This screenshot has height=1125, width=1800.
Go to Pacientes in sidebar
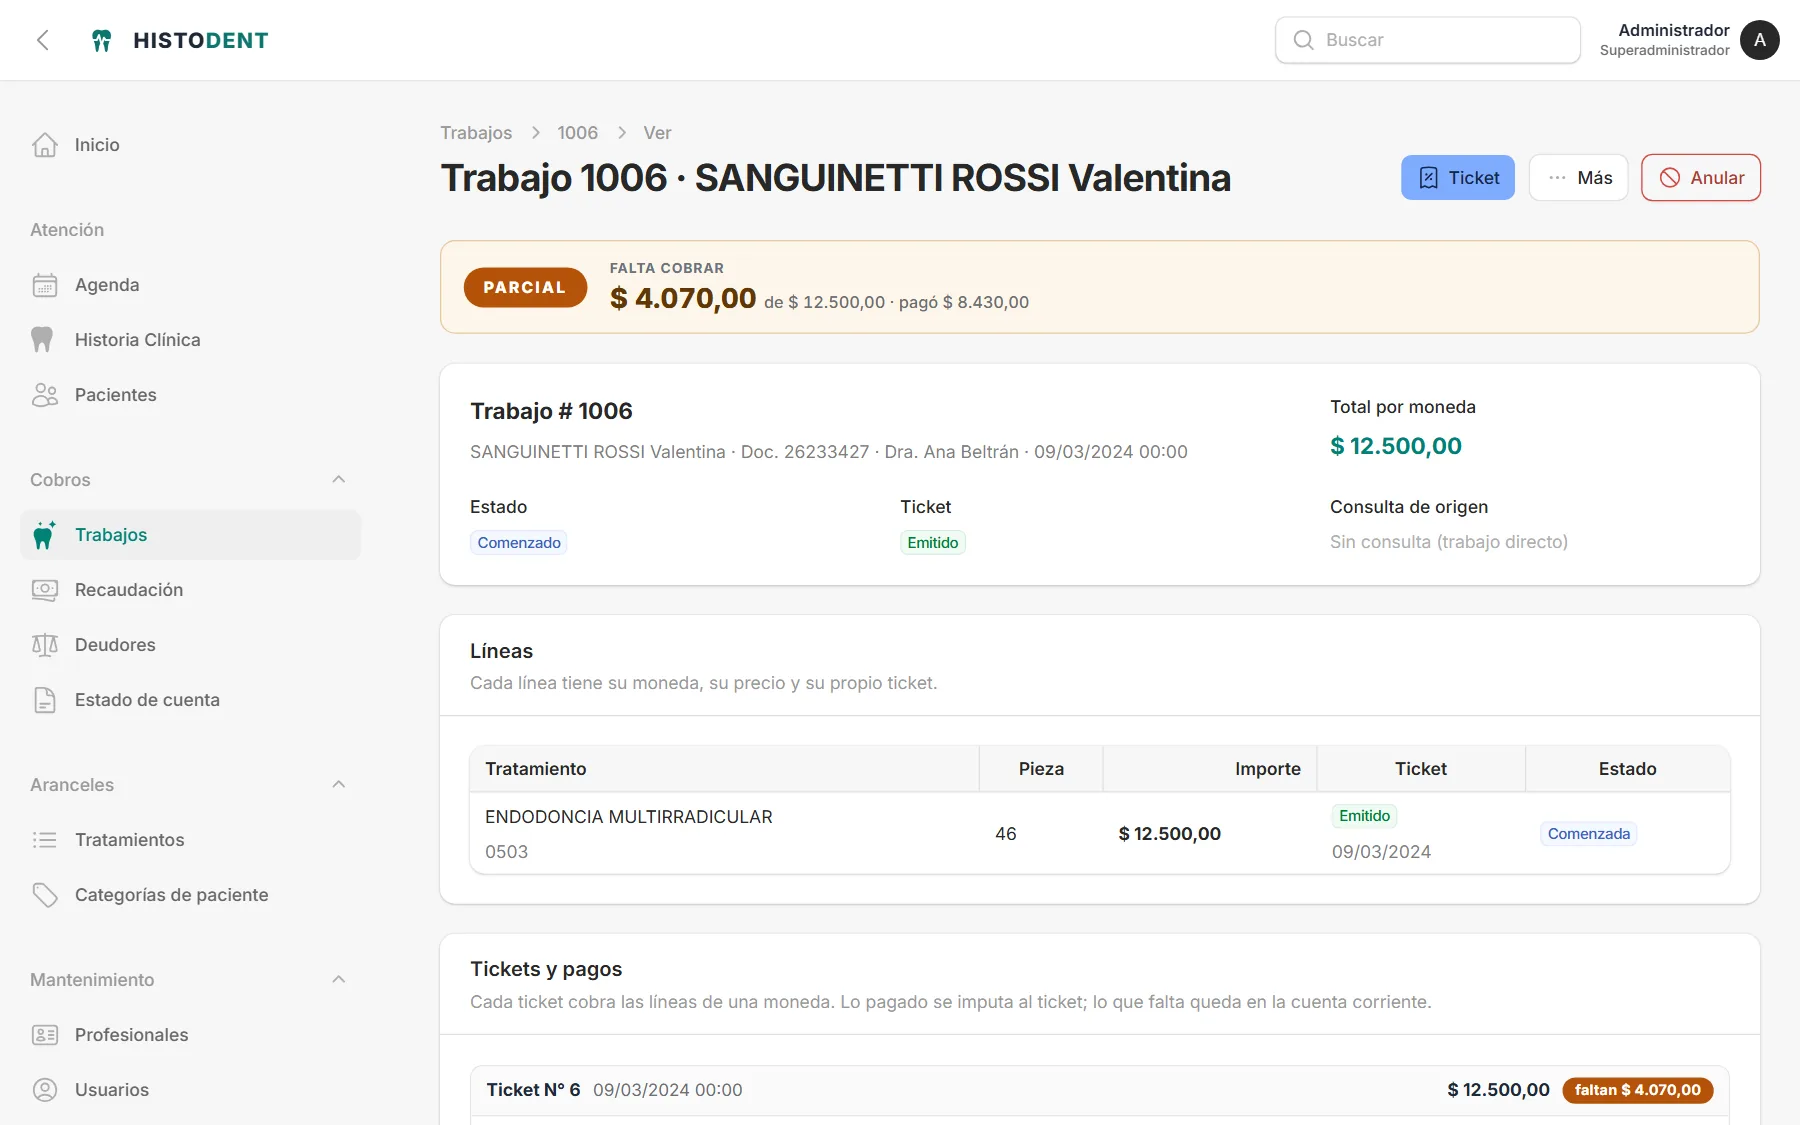click(190, 395)
